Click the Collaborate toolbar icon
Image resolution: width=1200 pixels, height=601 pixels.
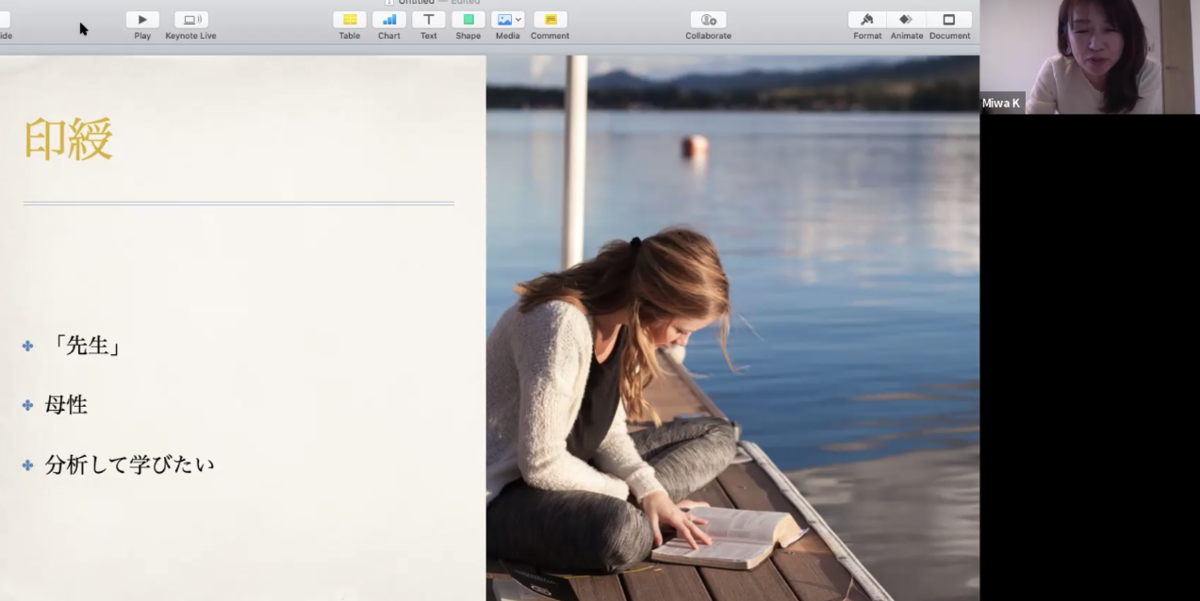click(x=708, y=20)
